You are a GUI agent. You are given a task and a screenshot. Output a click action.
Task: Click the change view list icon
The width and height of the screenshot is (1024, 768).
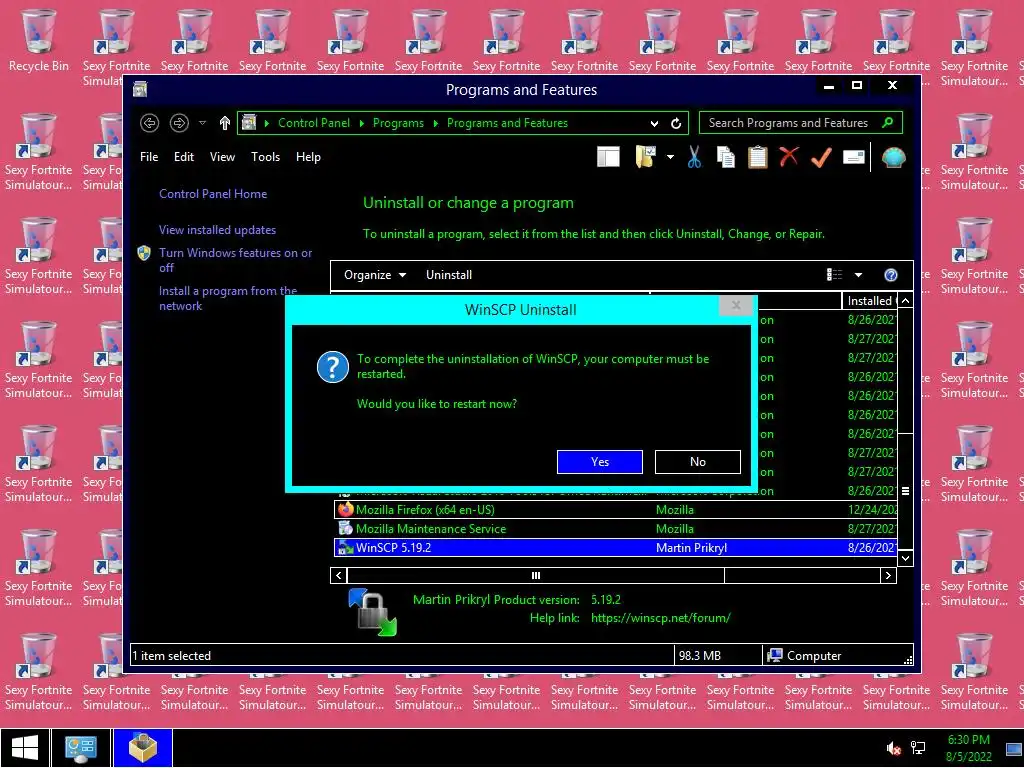(x=835, y=275)
